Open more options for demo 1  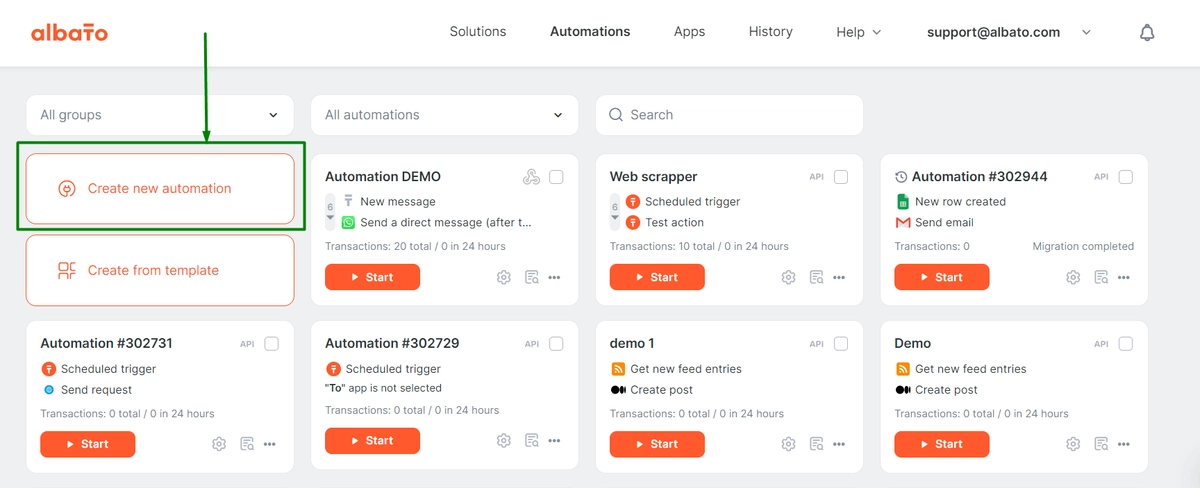[x=839, y=444]
